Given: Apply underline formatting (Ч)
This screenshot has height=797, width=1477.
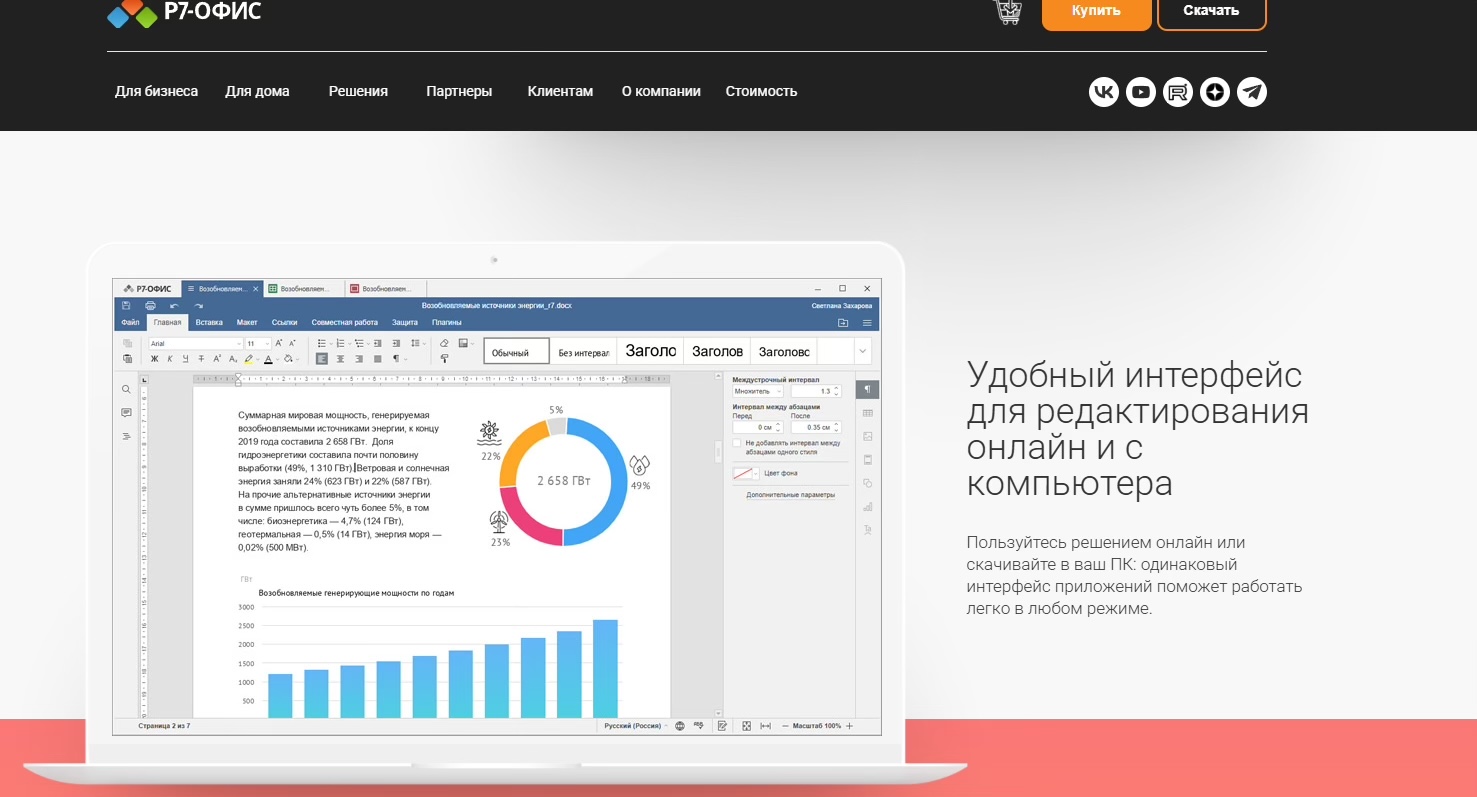Looking at the screenshot, I should click(185, 358).
